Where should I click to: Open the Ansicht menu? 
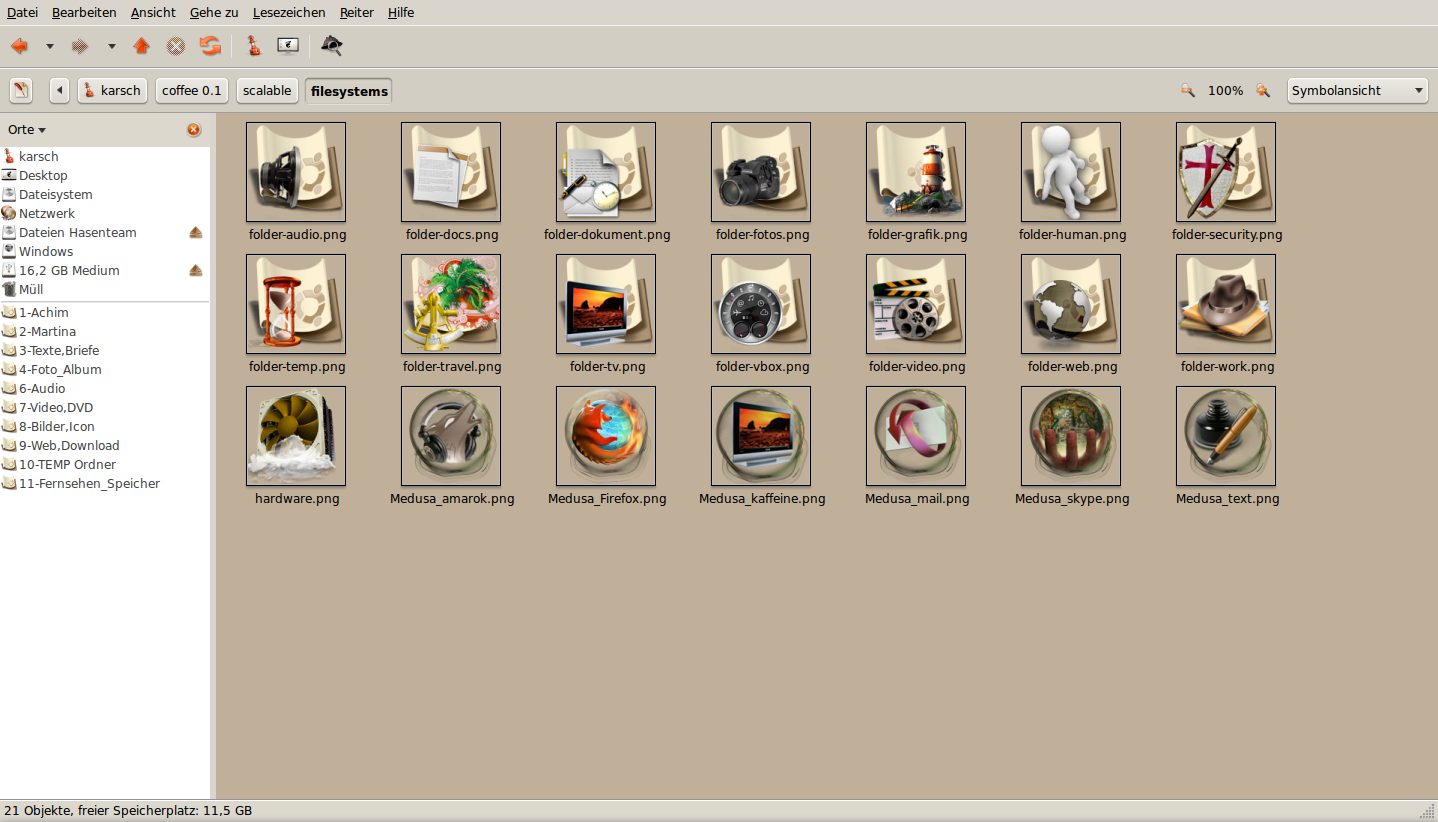tap(153, 13)
